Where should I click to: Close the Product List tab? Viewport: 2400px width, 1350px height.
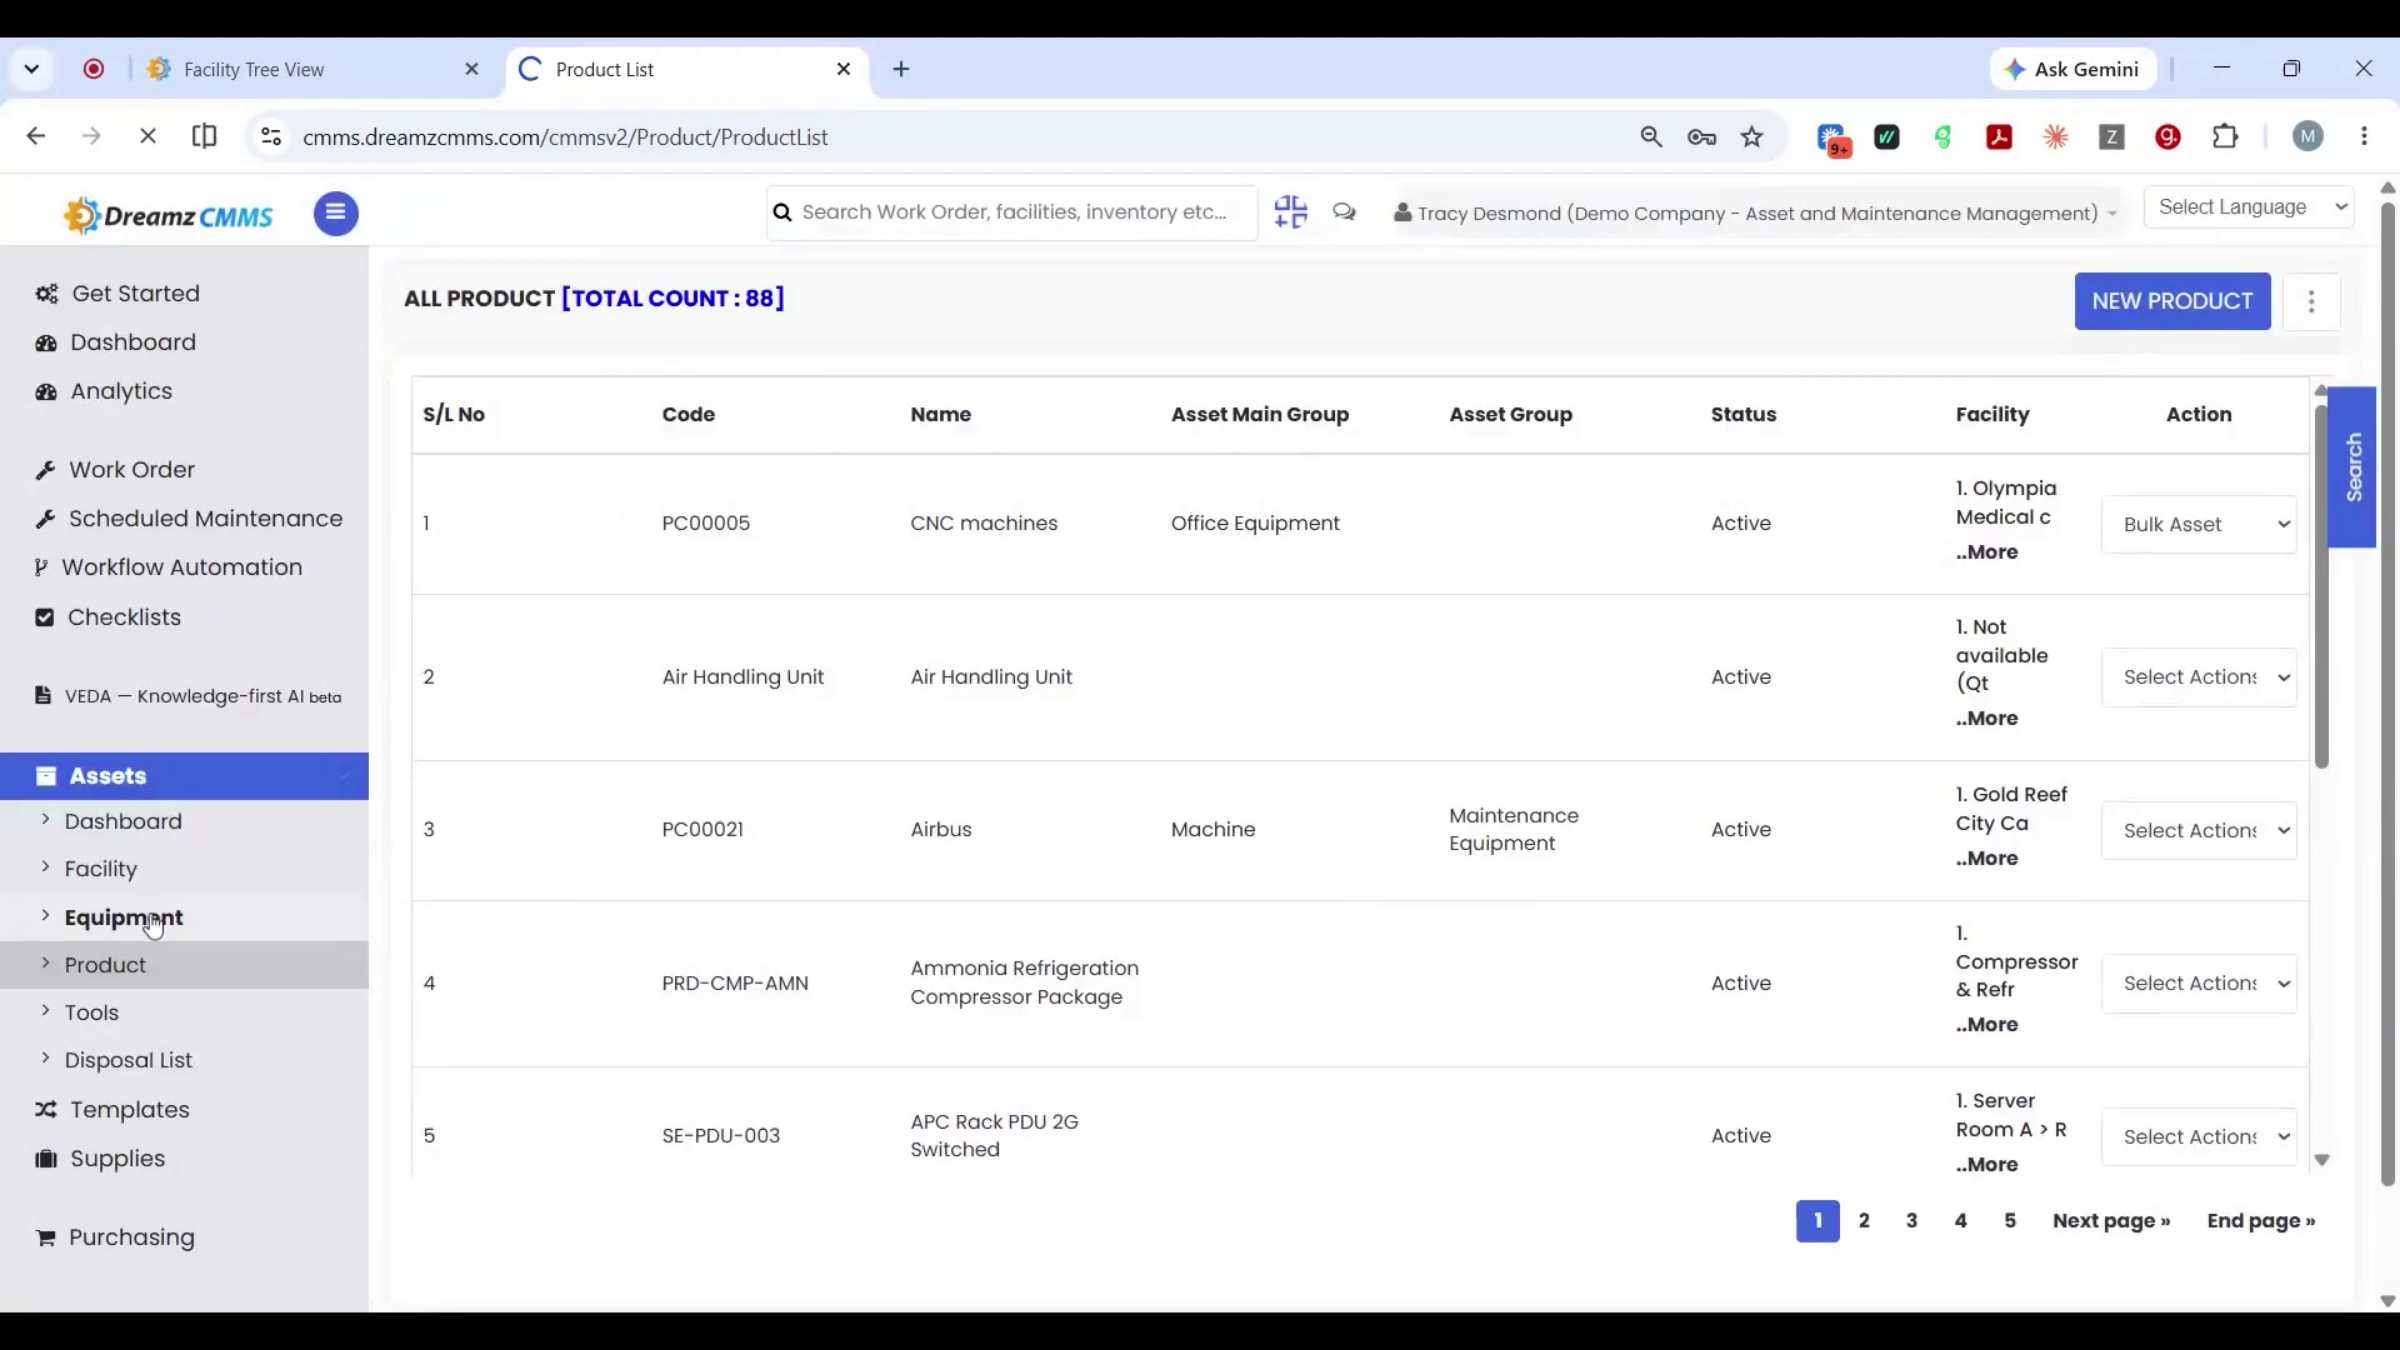(x=843, y=69)
